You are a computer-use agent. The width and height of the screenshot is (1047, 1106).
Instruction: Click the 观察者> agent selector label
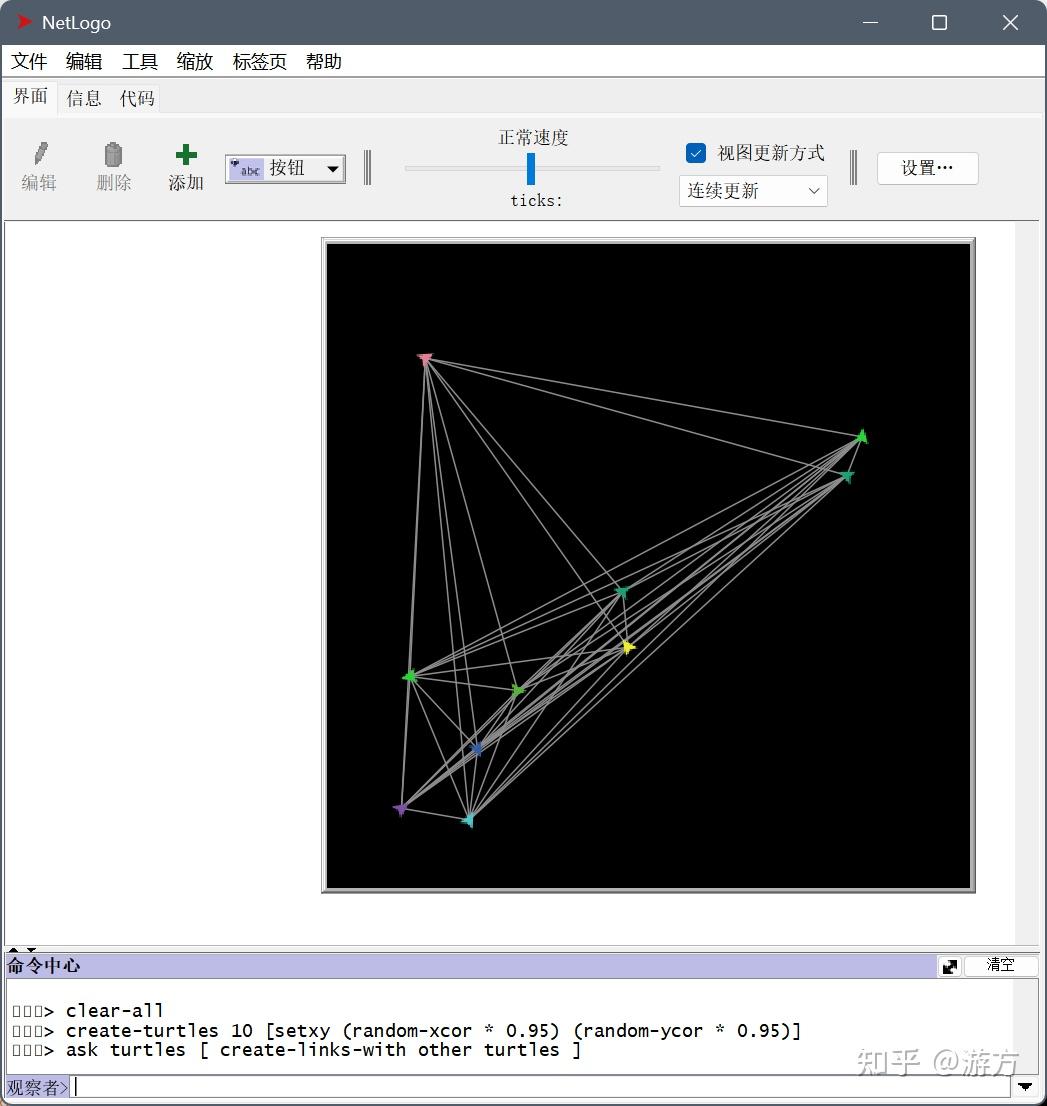[37, 1087]
